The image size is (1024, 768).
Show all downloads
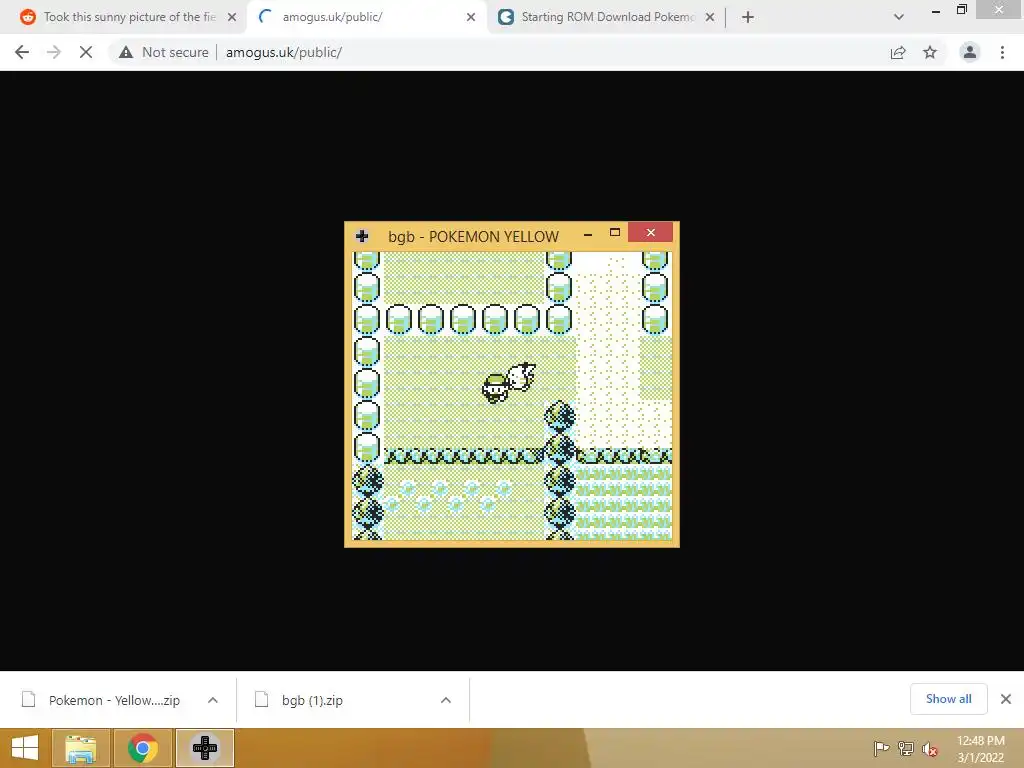click(x=948, y=699)
